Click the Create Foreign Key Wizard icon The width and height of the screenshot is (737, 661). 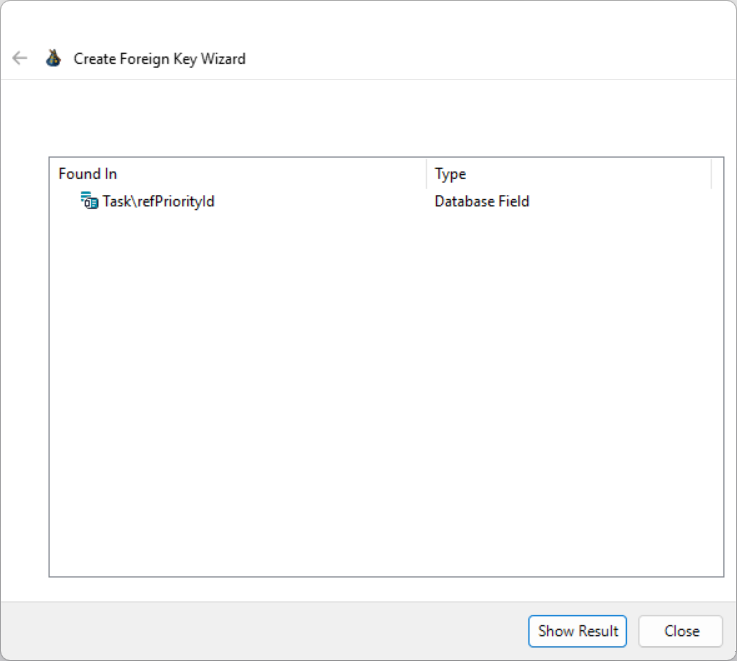pyautogui.click(x=53, y=58)
